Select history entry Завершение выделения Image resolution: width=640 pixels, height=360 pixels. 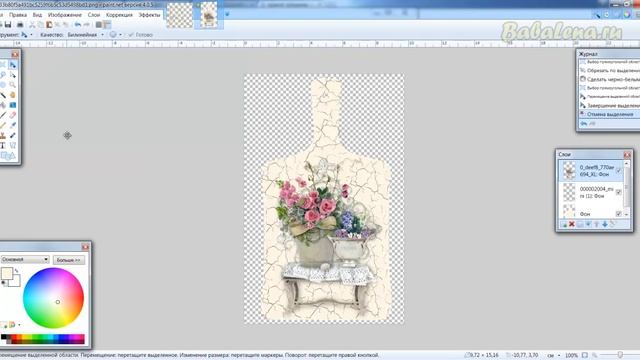(x=609, y=105)
